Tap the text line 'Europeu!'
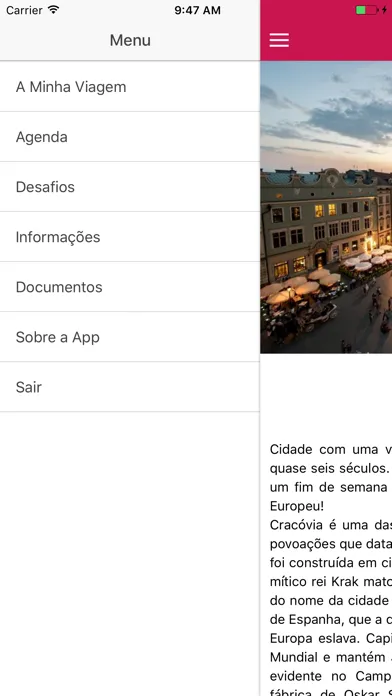The image size is (392, 696). (x=297, y=506)
